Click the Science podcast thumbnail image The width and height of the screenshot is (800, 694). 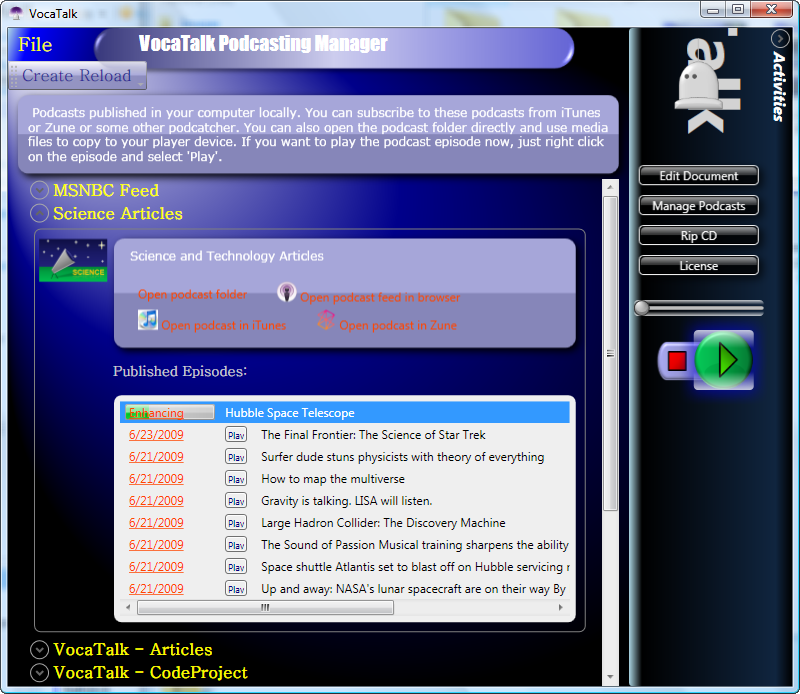[73, 260]
